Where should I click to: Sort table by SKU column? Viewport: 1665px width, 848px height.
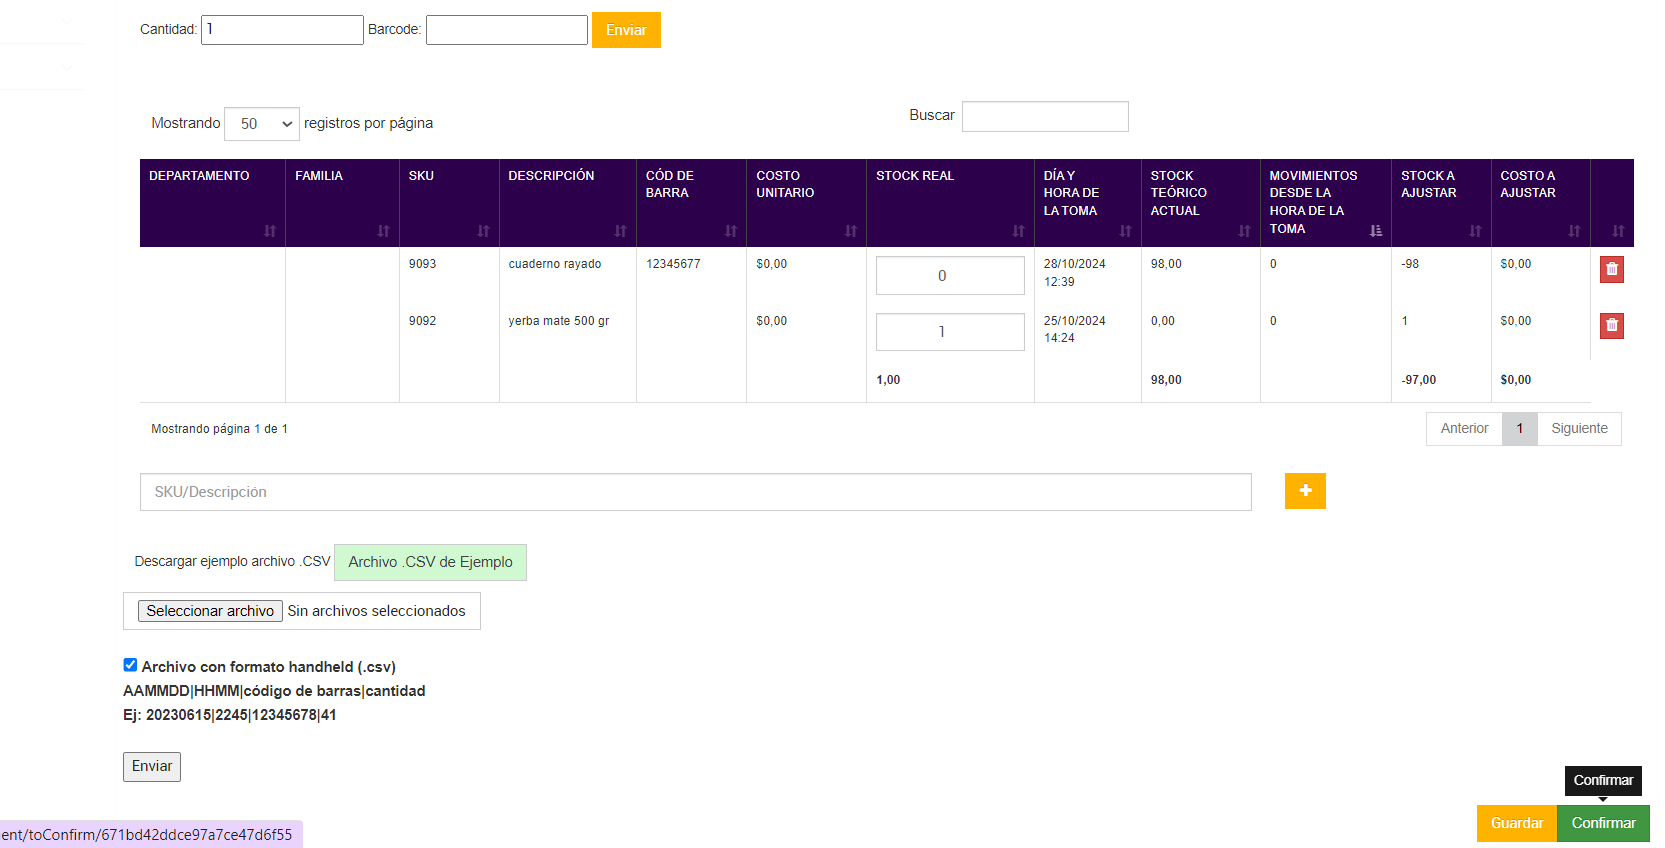click(x=483, y=231)
